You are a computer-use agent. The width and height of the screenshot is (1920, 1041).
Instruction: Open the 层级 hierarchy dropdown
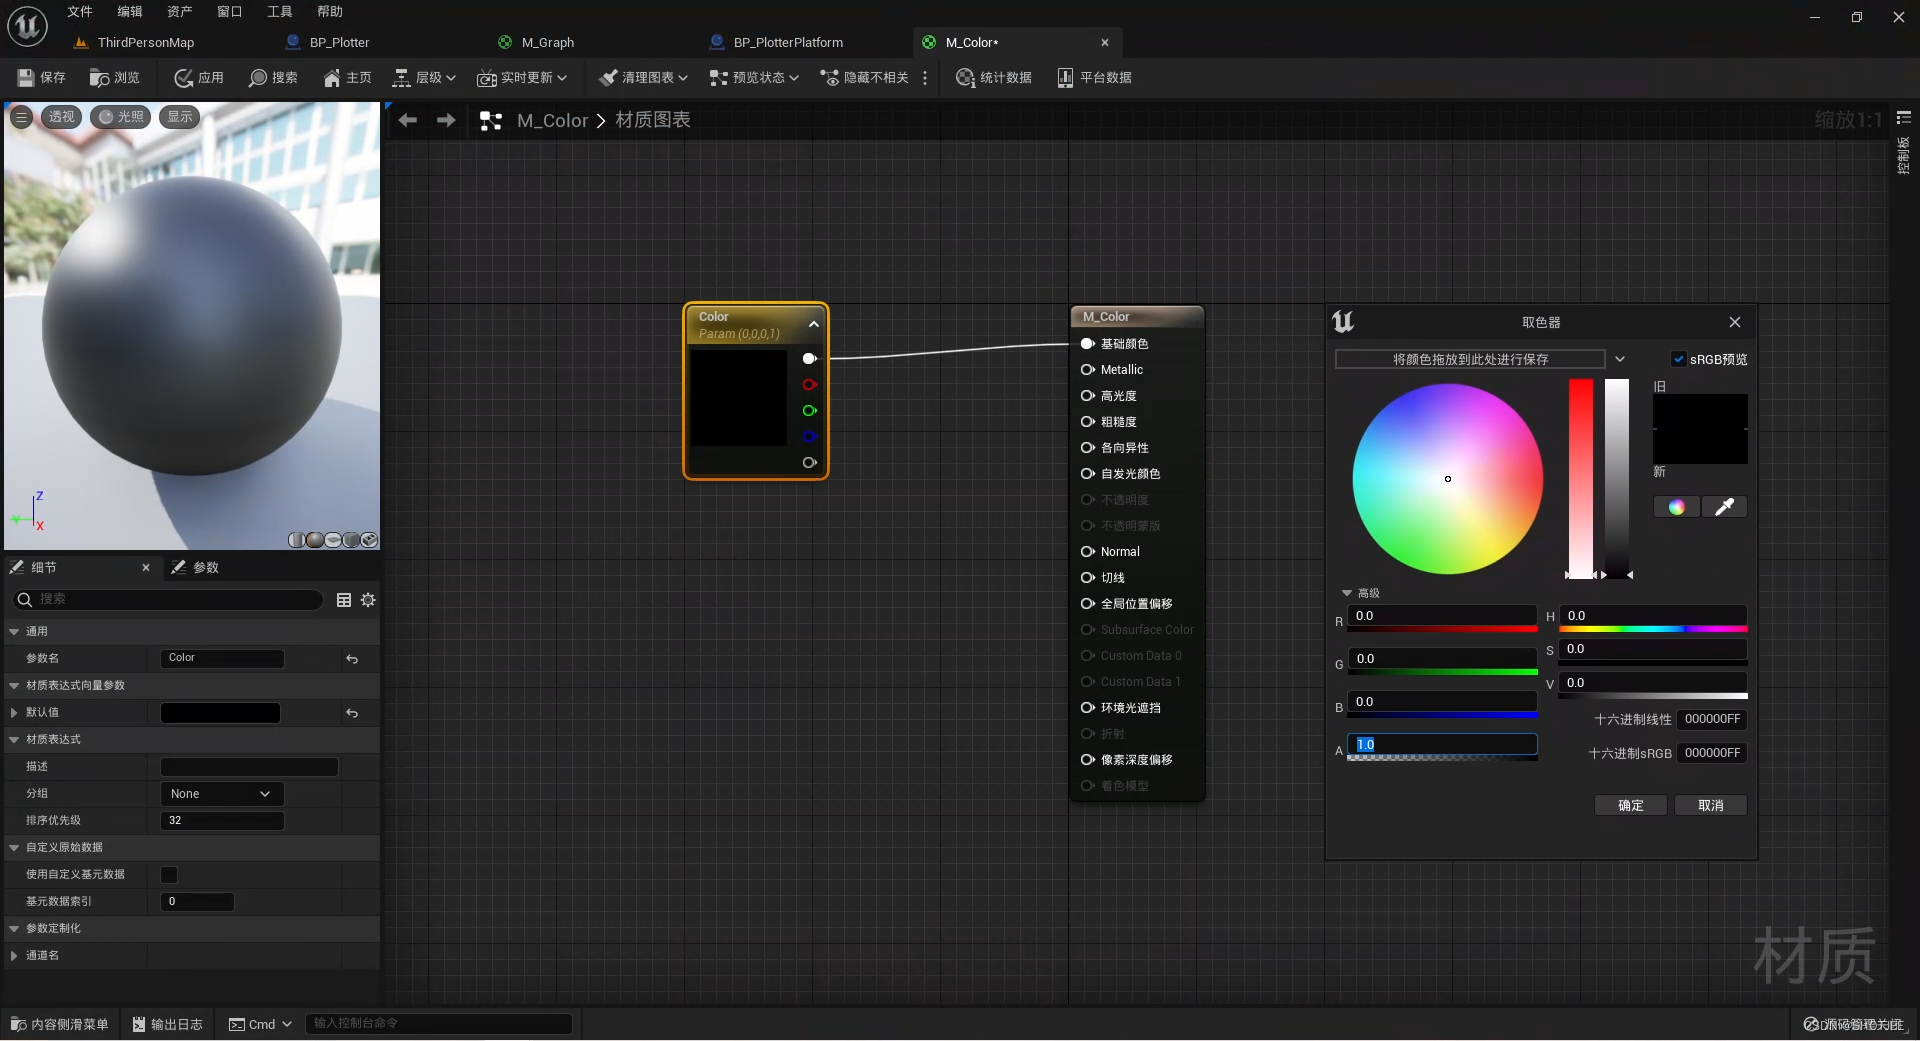424,77
